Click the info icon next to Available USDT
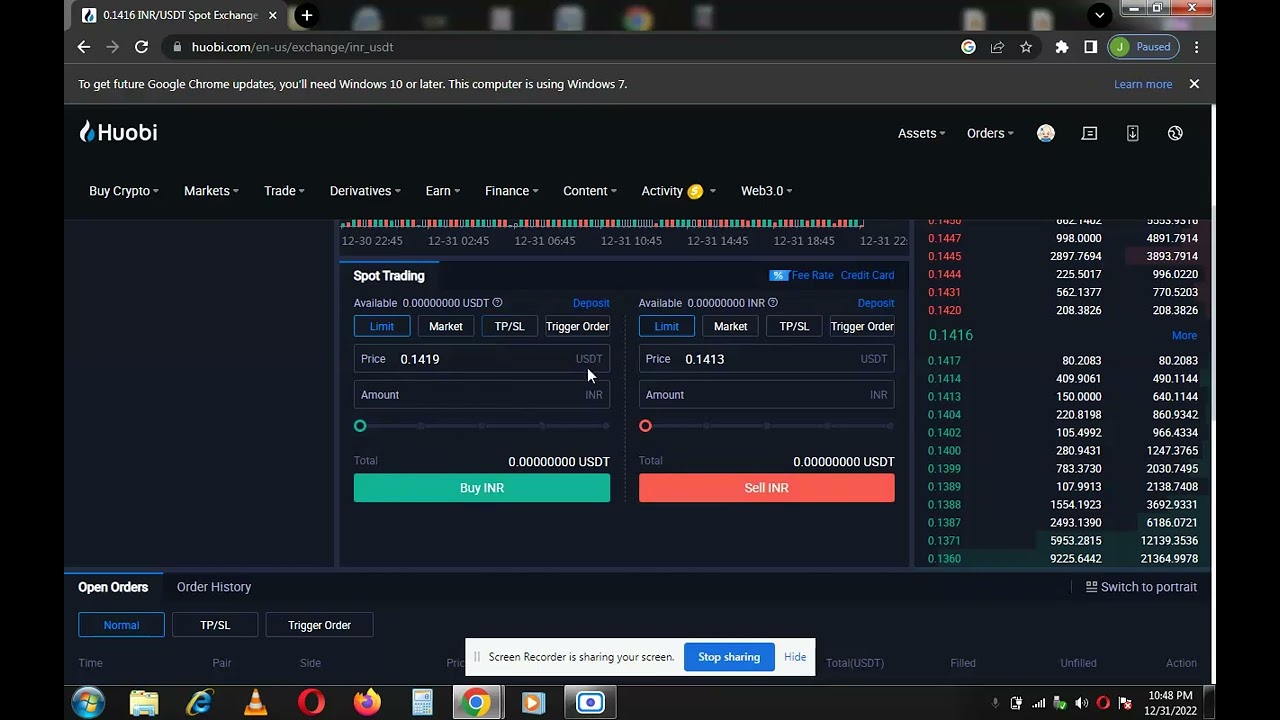The height and width of the screenshot is (720, 1280). [x=497, y=303]
